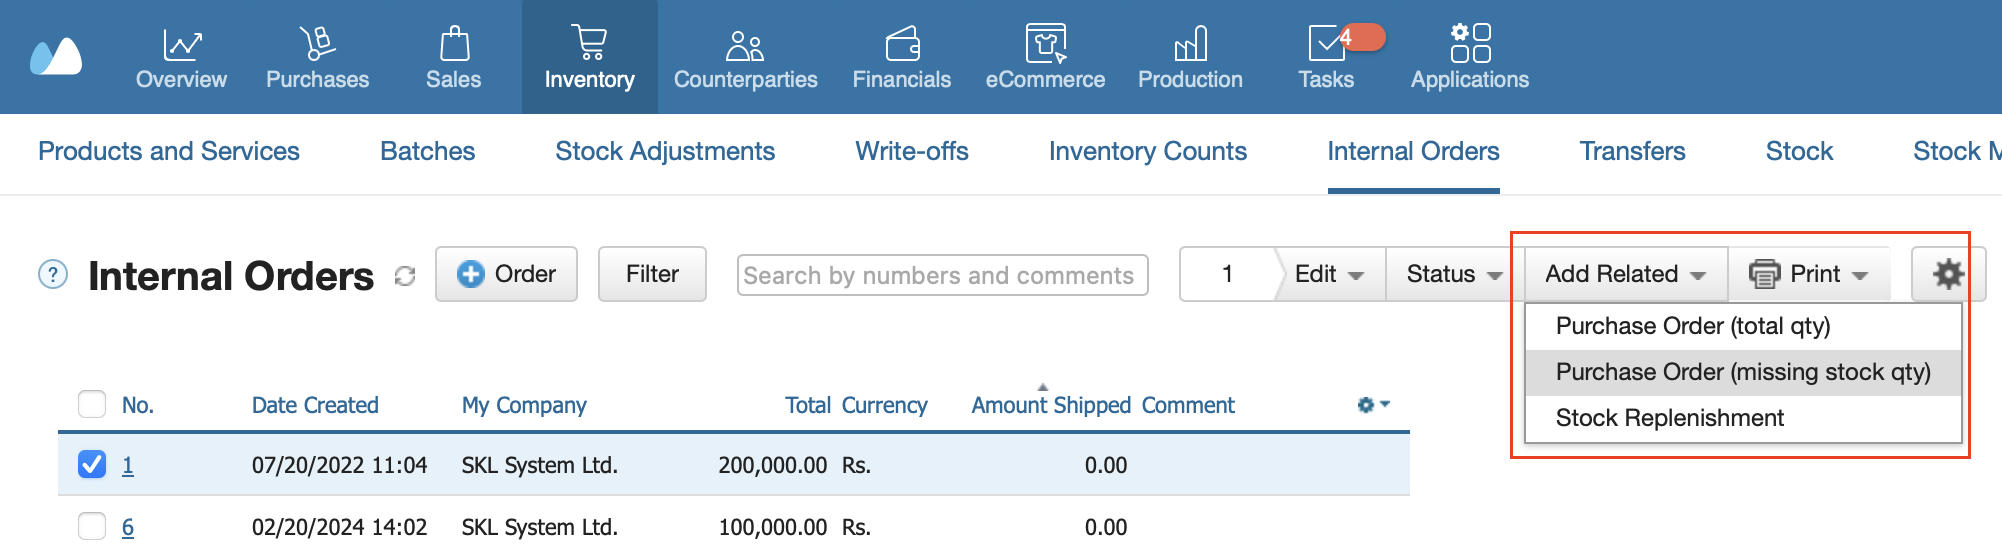Expand the Edit dropdown
Screen dimensions: 2002x556
(1329, 274)
